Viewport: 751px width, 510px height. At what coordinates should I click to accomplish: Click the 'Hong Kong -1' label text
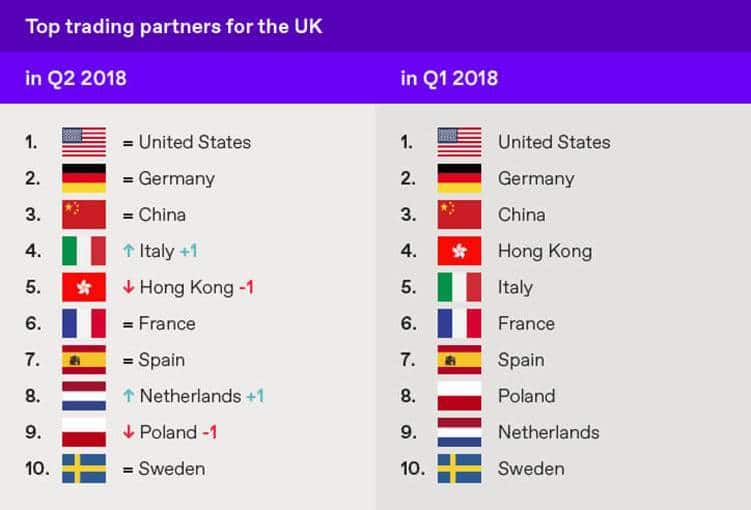(x=197, y=287)
